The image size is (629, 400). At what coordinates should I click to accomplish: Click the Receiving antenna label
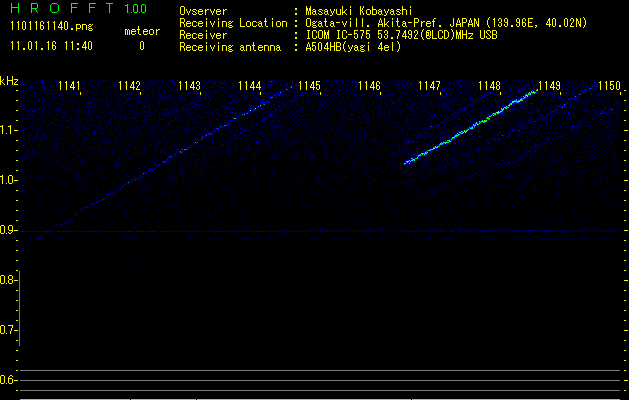(x=230, y=47)
